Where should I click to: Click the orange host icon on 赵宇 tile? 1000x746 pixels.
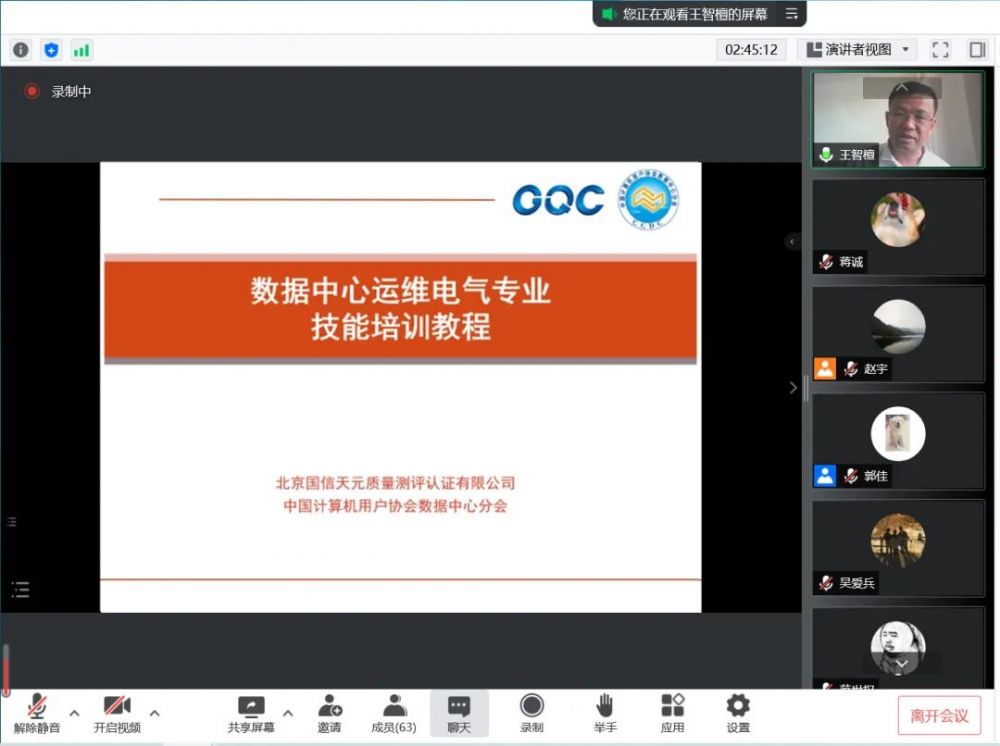tap(825, 369)
